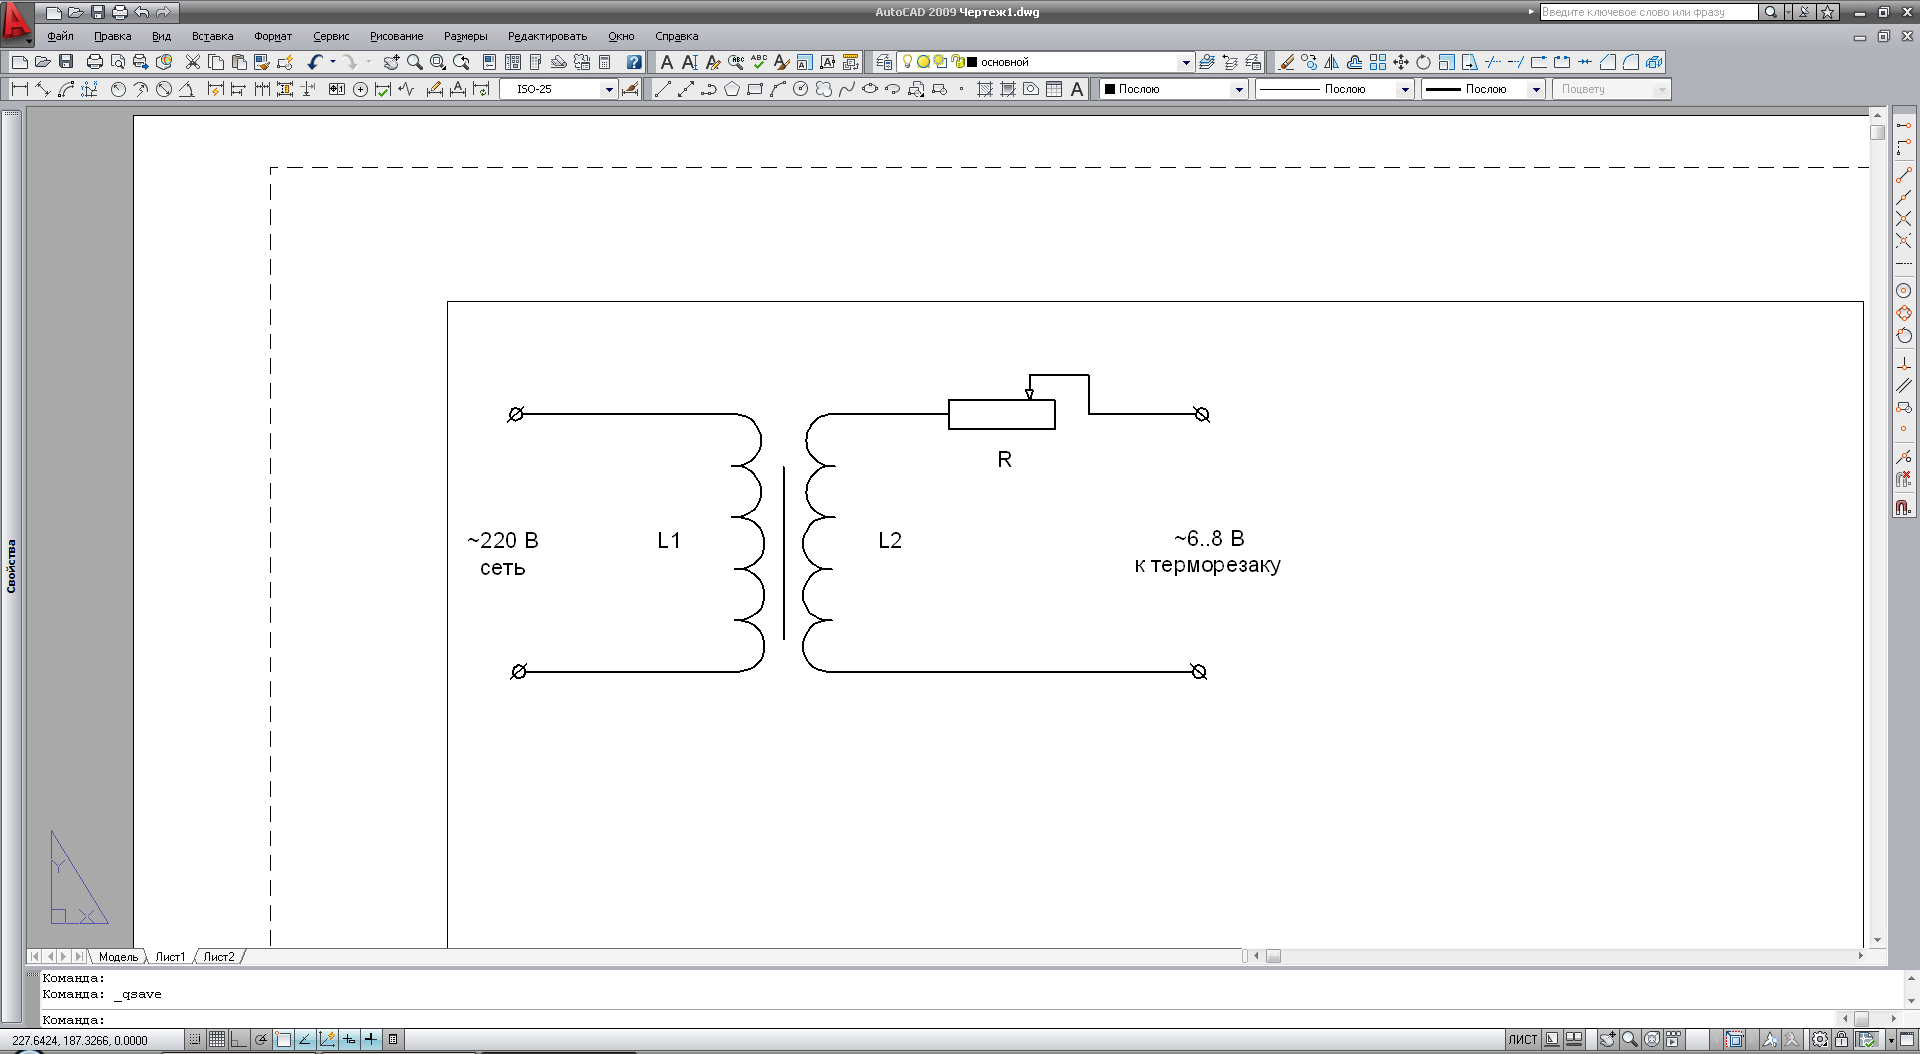Expand the undo history arrow
The width and height of the screenshot is (1920, 1054).
(x=332, y=62)
